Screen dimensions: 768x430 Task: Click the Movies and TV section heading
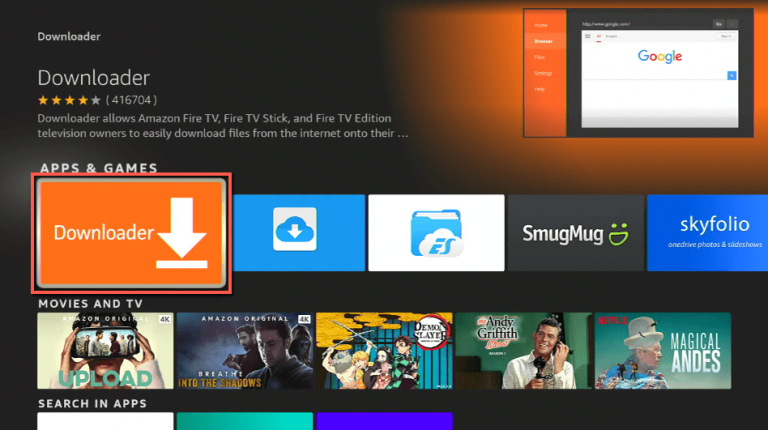[91, 304]
